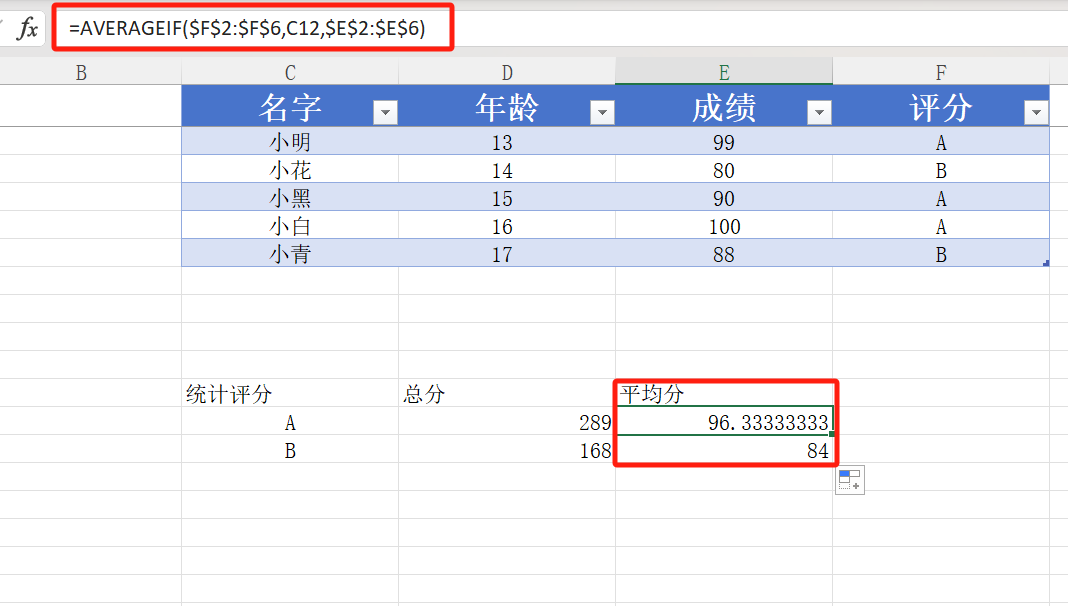Select column C header
Screen dimensions: 1068x606
tap(290, 72)
